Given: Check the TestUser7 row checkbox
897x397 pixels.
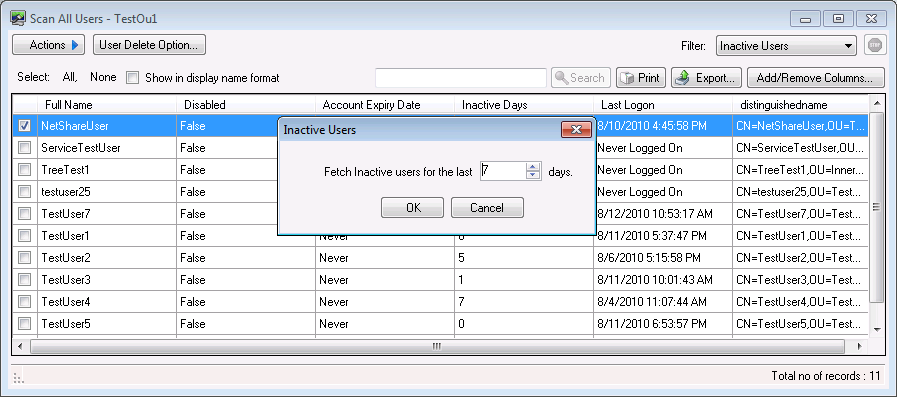Looking at the screenshot, I should point(25,214).
